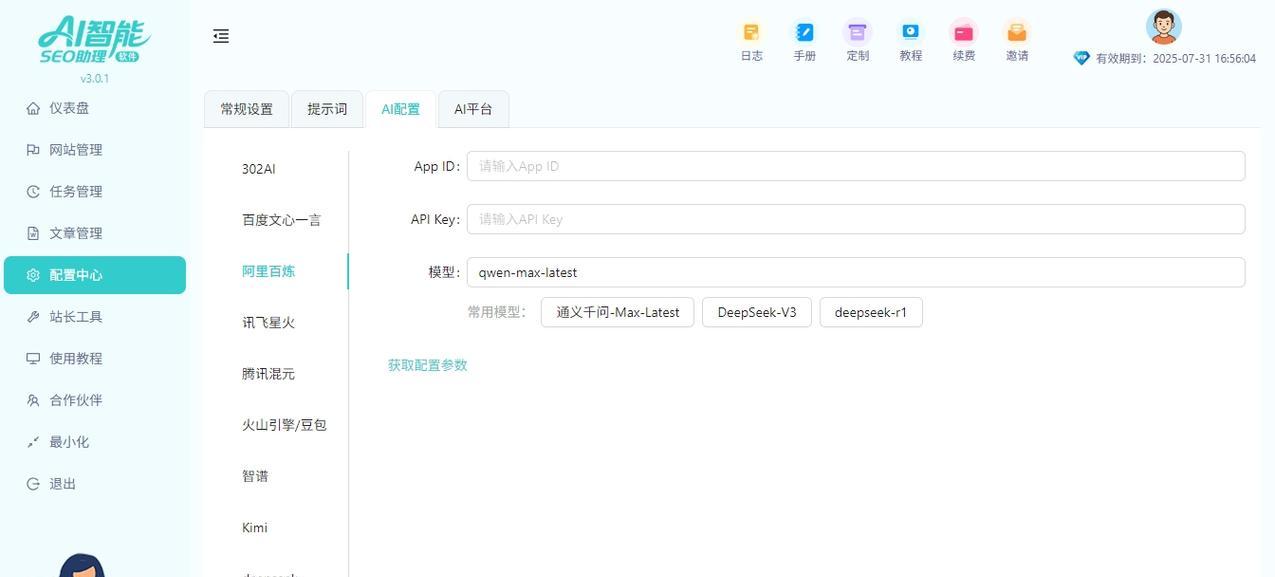Open the 获取配置参数 link
The image size is (1275, 577).
tap(428, 365)
